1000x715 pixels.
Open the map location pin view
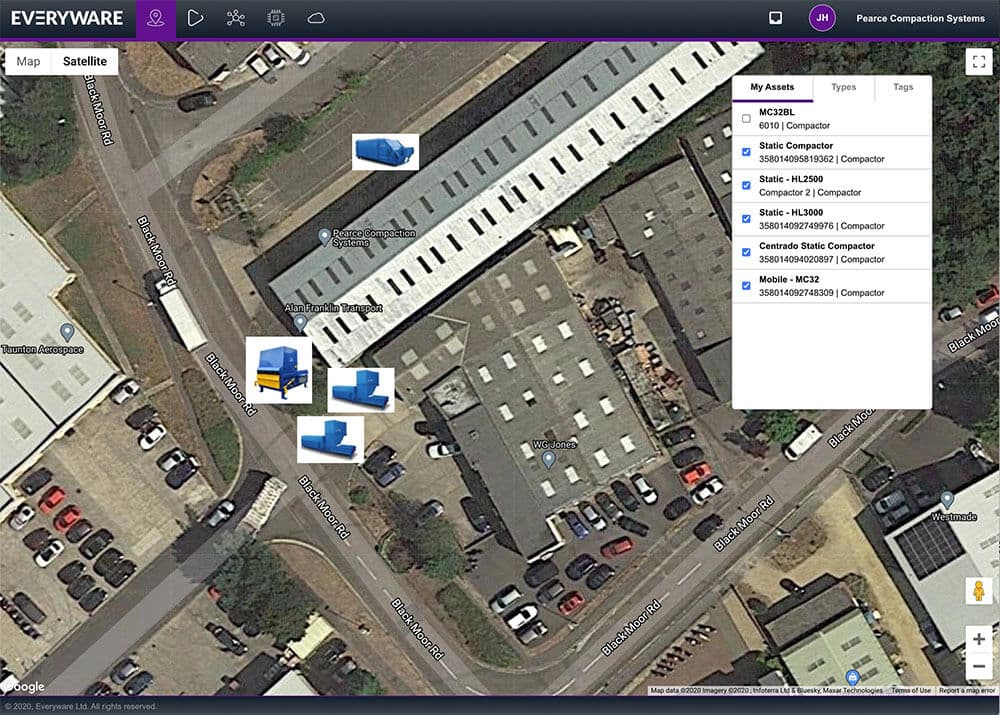click(x=156, y=18)
